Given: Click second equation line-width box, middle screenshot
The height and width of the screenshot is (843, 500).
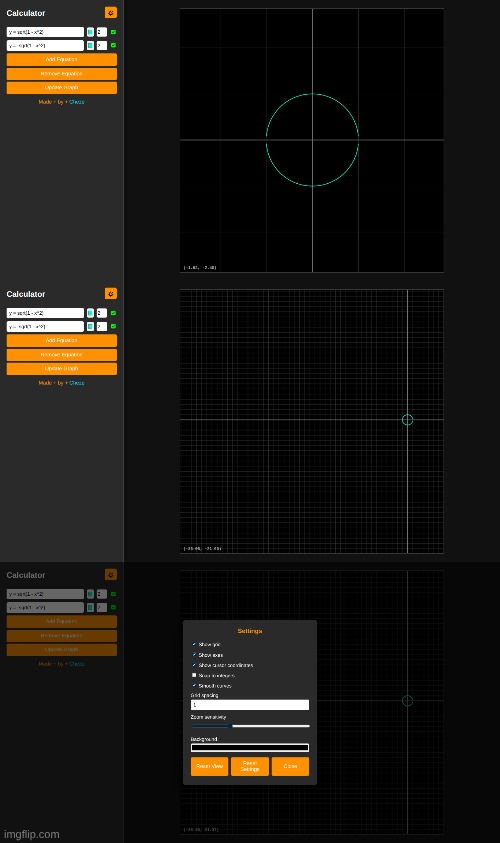Looking at the screenshot, I should [102, 326].
